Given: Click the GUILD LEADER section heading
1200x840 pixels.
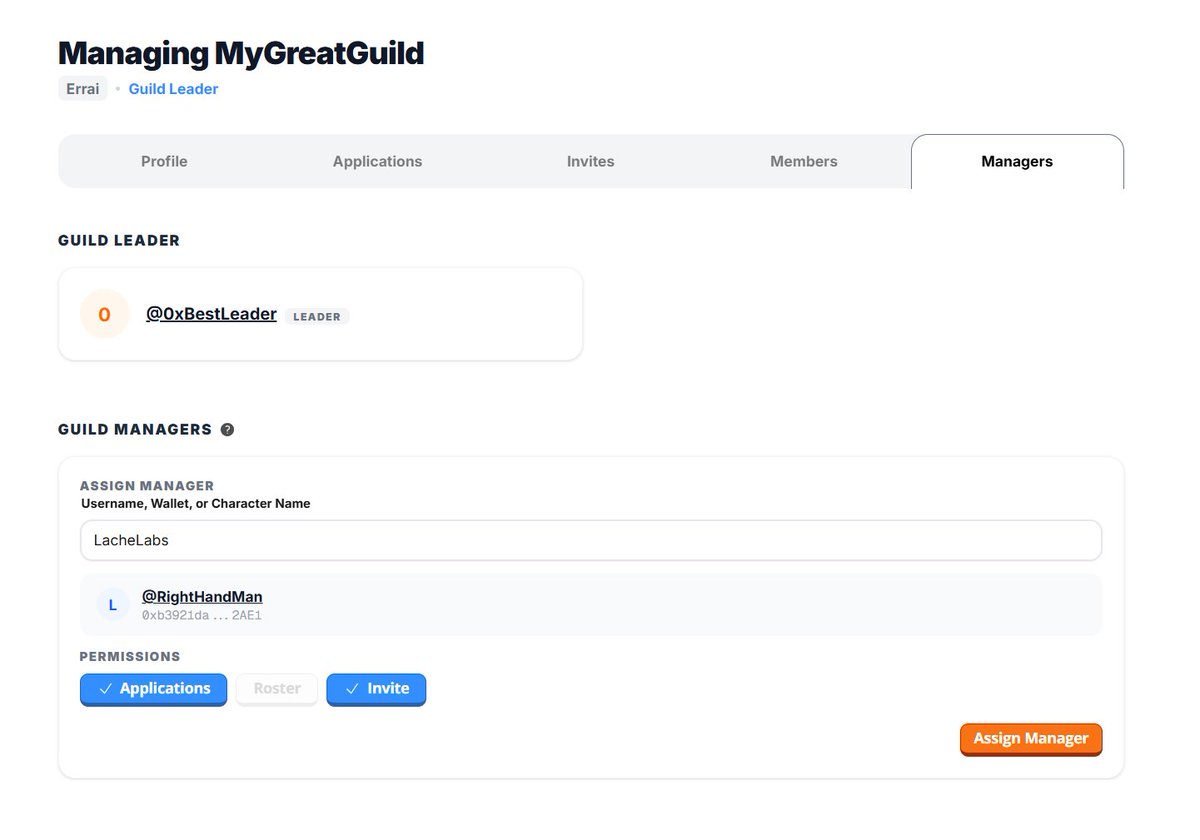Looking at the screenshot, I should coord(119,241).
